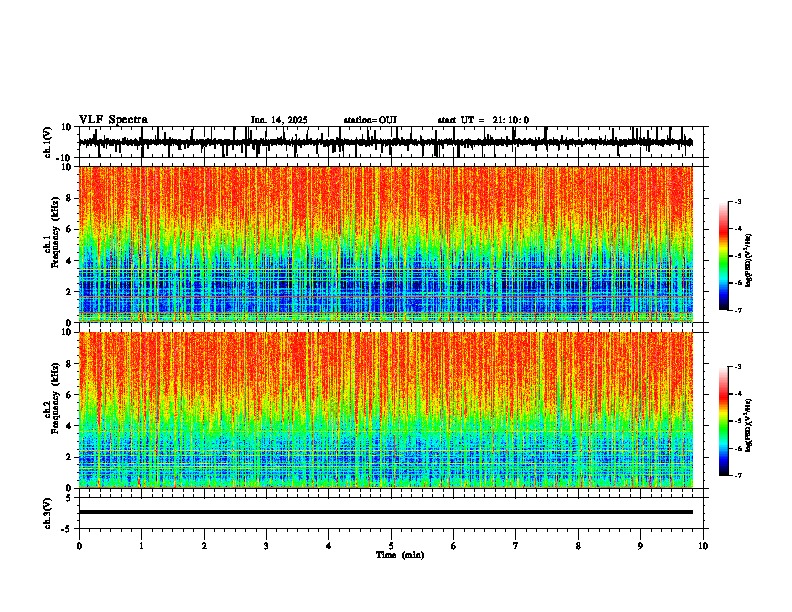Select the "start UT = 21:10:0" text

(483, 120)
